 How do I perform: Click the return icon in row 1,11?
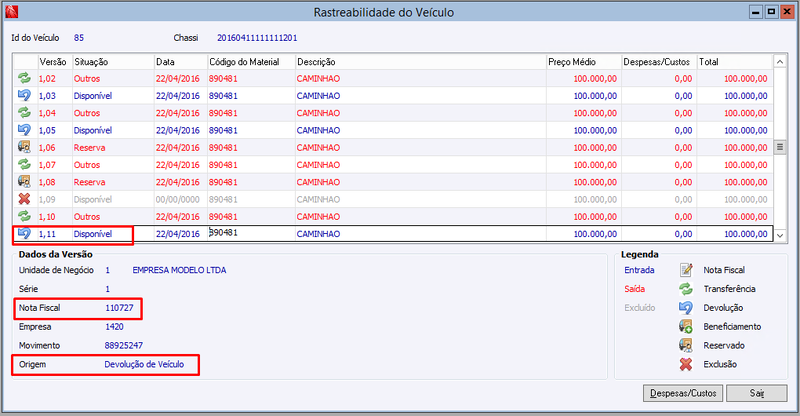[24, 234]
